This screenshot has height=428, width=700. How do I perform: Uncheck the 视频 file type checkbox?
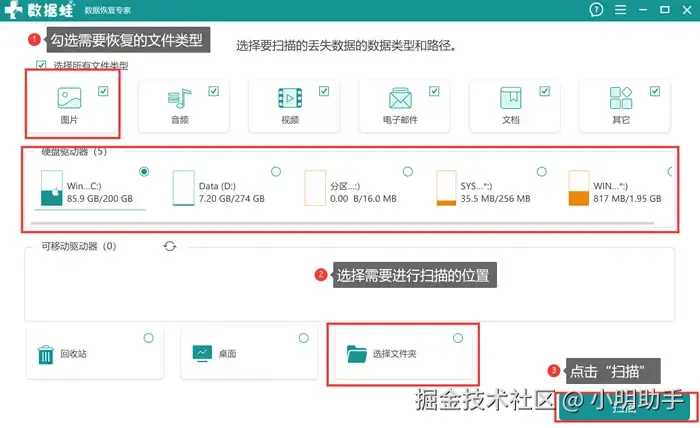pos(324,91)
